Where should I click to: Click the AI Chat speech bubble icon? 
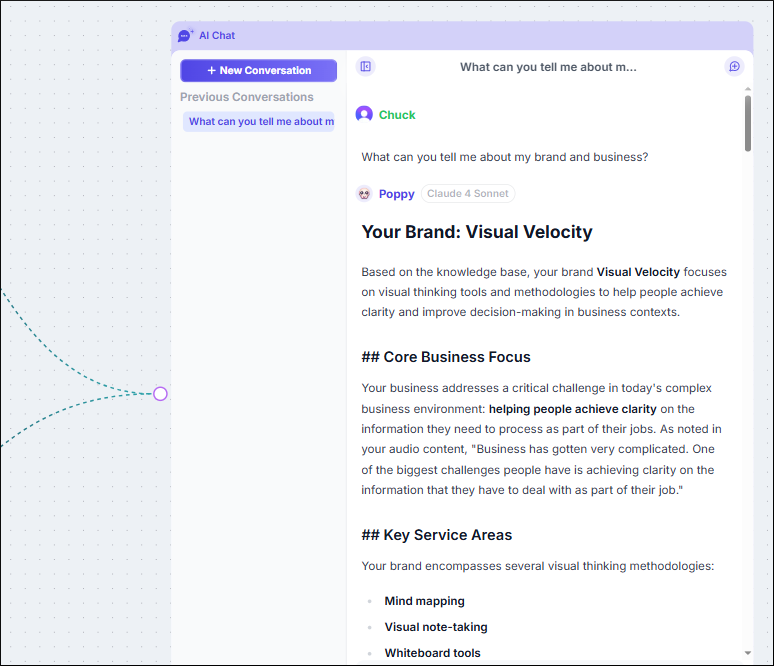(x=185, y=36)
